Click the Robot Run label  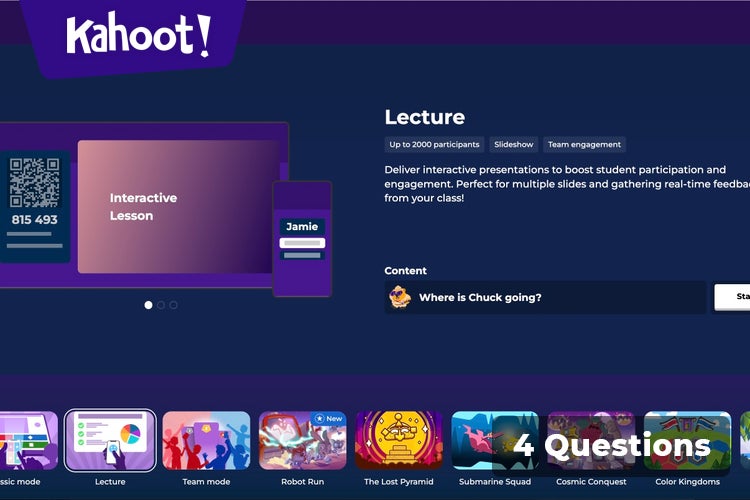pyautogui.click(x=302, y=482)
